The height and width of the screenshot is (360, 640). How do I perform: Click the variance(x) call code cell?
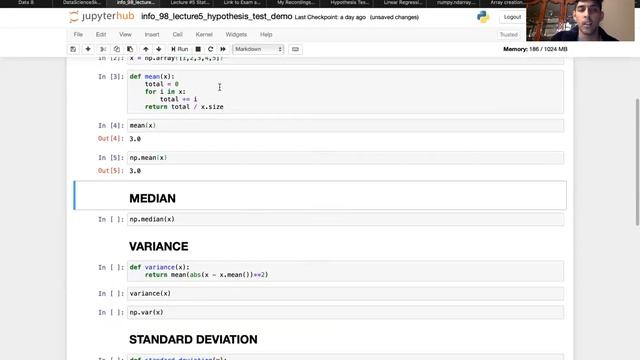[x=345, y=293]
